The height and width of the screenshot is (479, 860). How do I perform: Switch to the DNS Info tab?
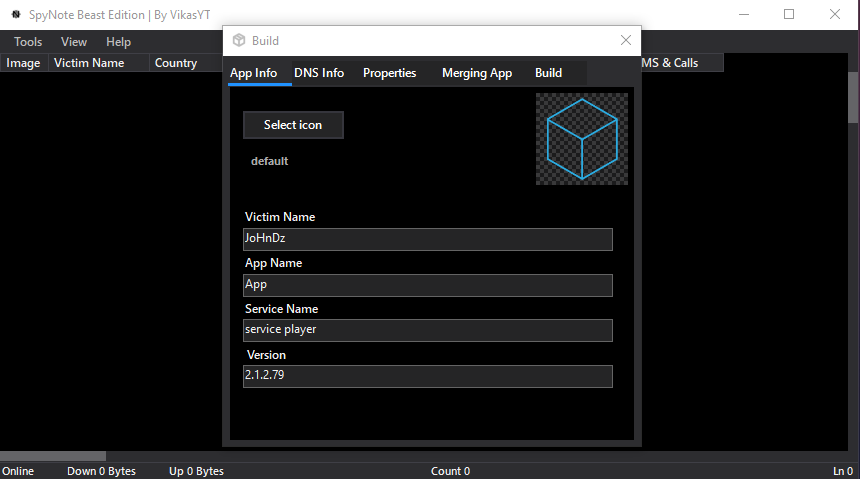tap(319, 73)
